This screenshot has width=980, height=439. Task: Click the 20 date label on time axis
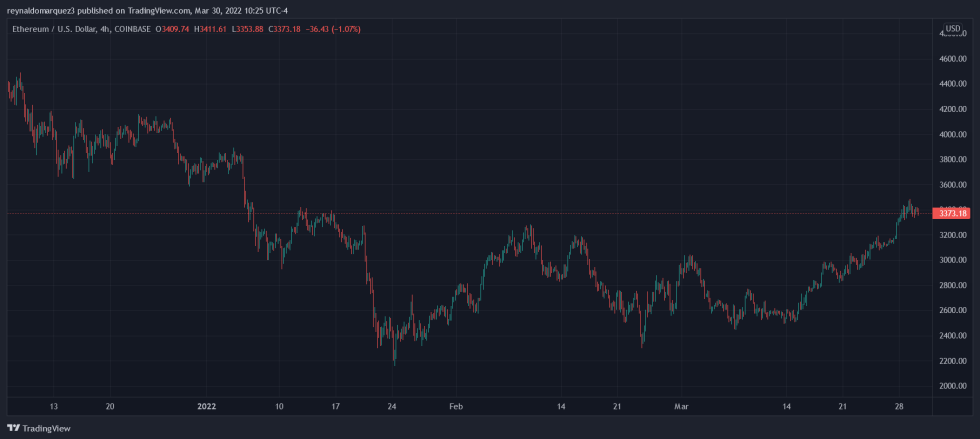tap(109, 406)
